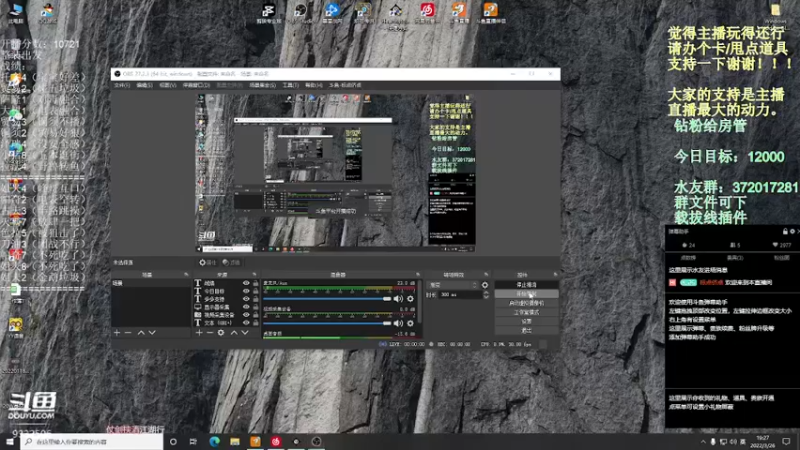Click the source filters button beside properties
The image size is (800, 450).
232,262
